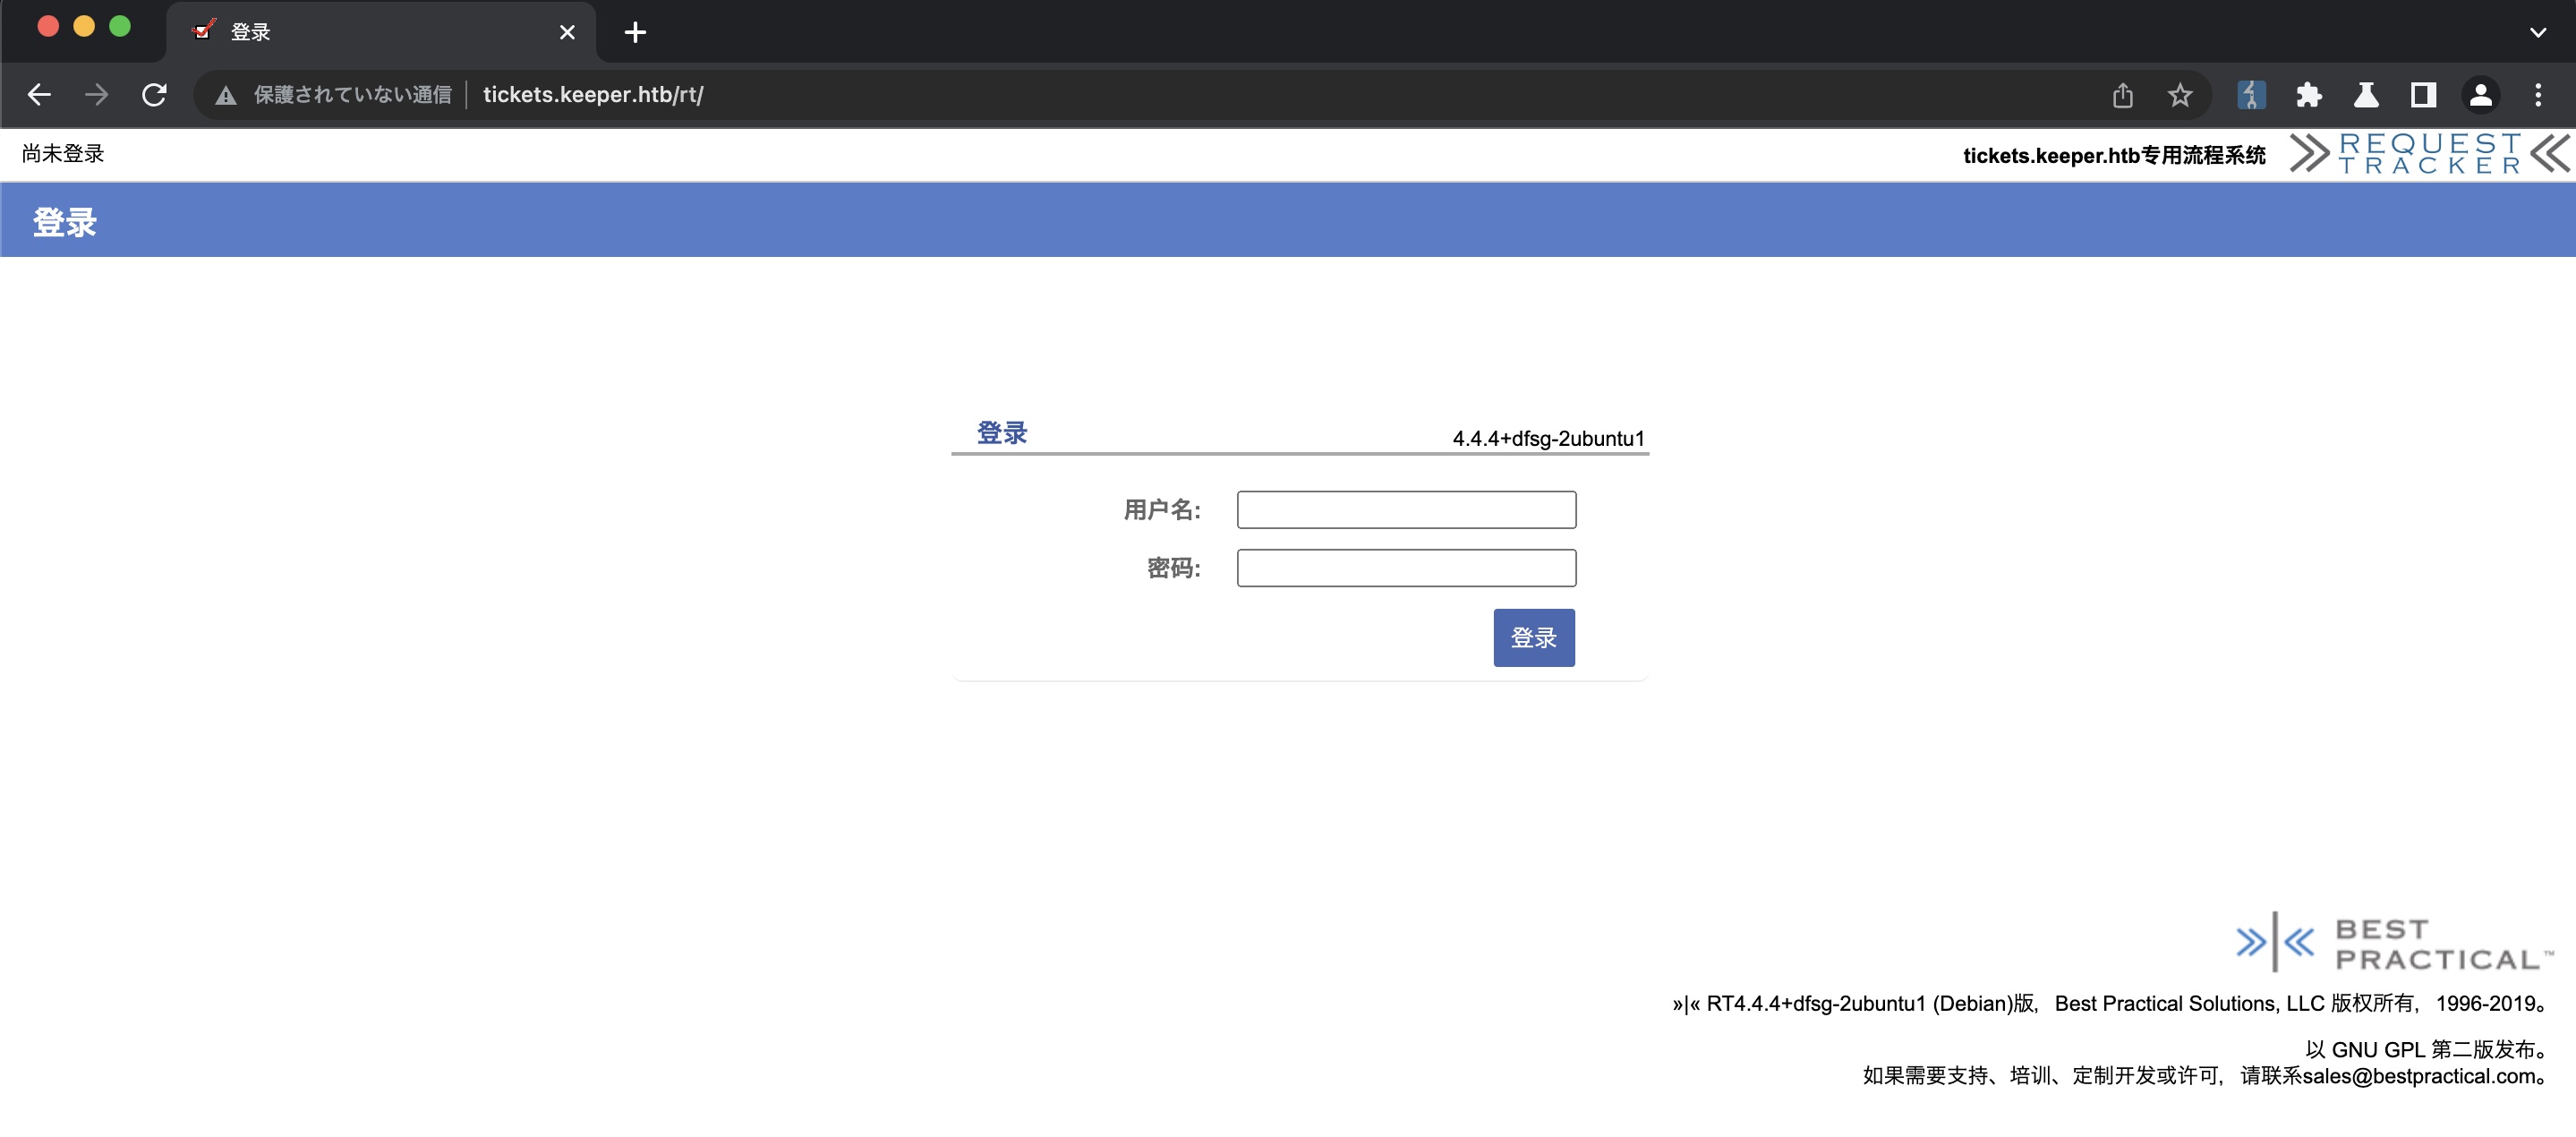
Task: Bookmark page with star icon
Action: pyautogui.click(x=2180, y=95)
